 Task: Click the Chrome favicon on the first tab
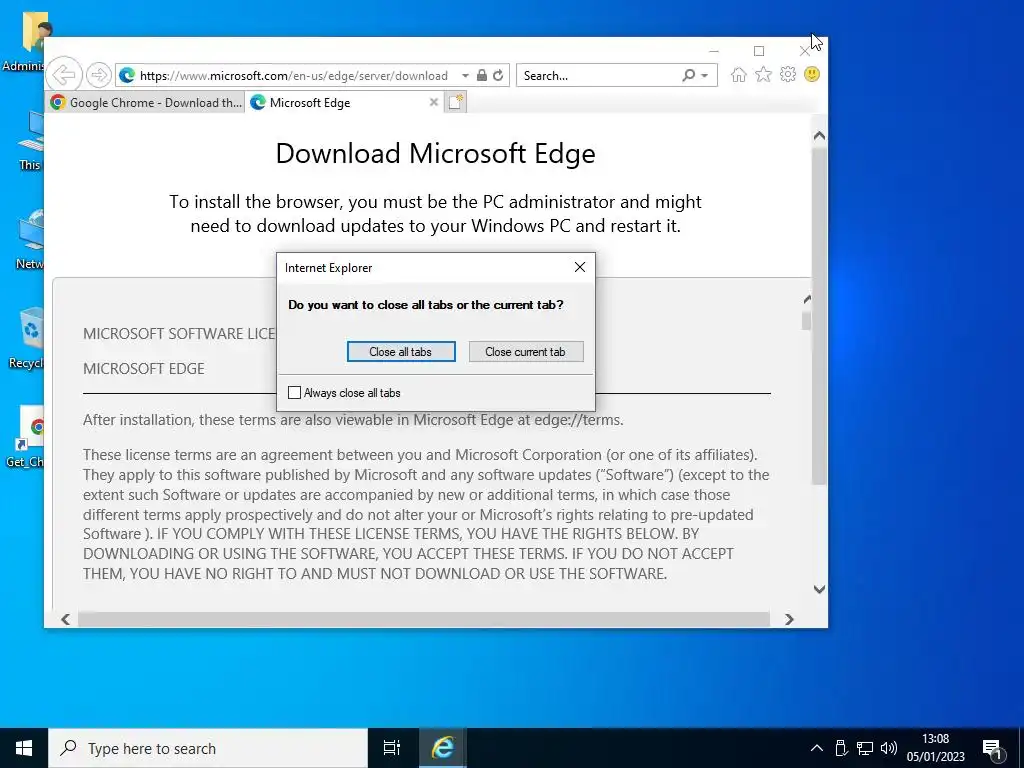58,103
